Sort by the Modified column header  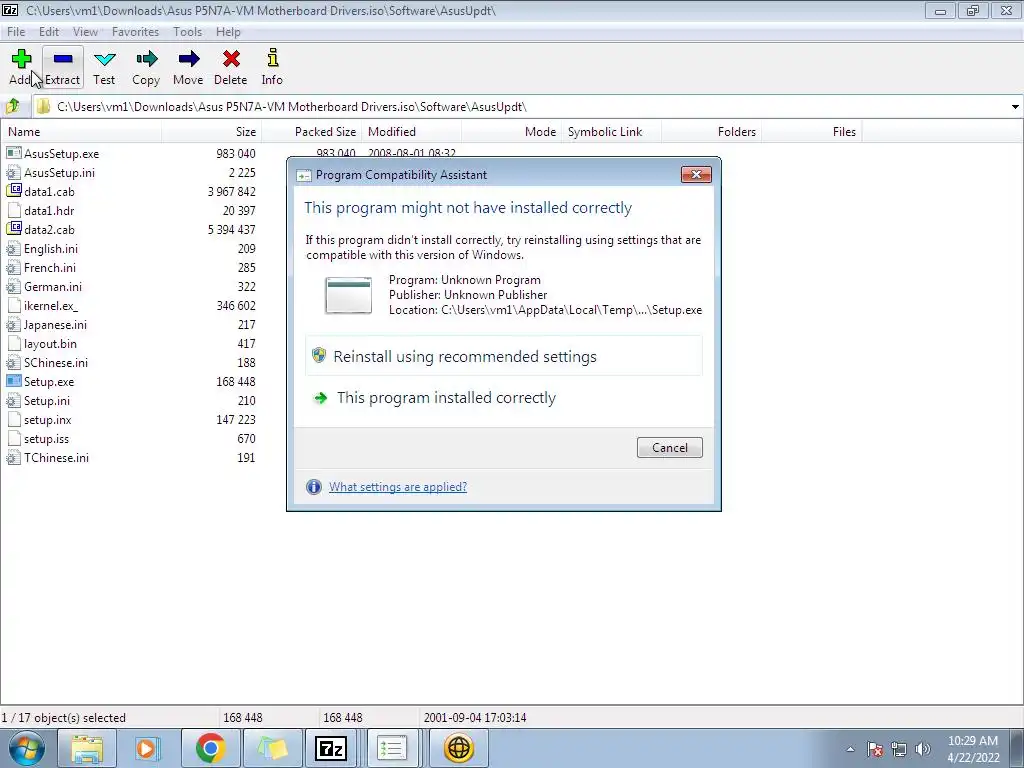(411, 131)
